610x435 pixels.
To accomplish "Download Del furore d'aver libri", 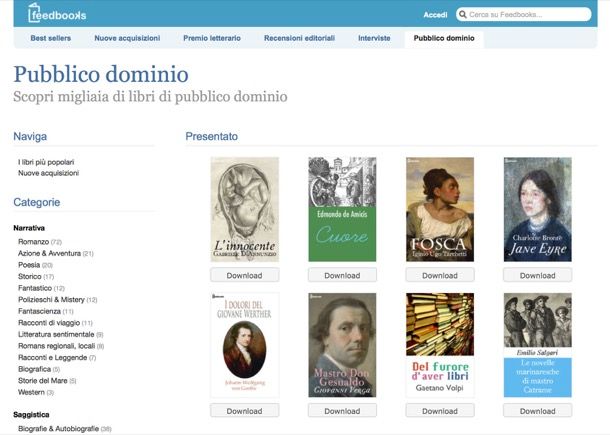I will click(x=440, y=410).
